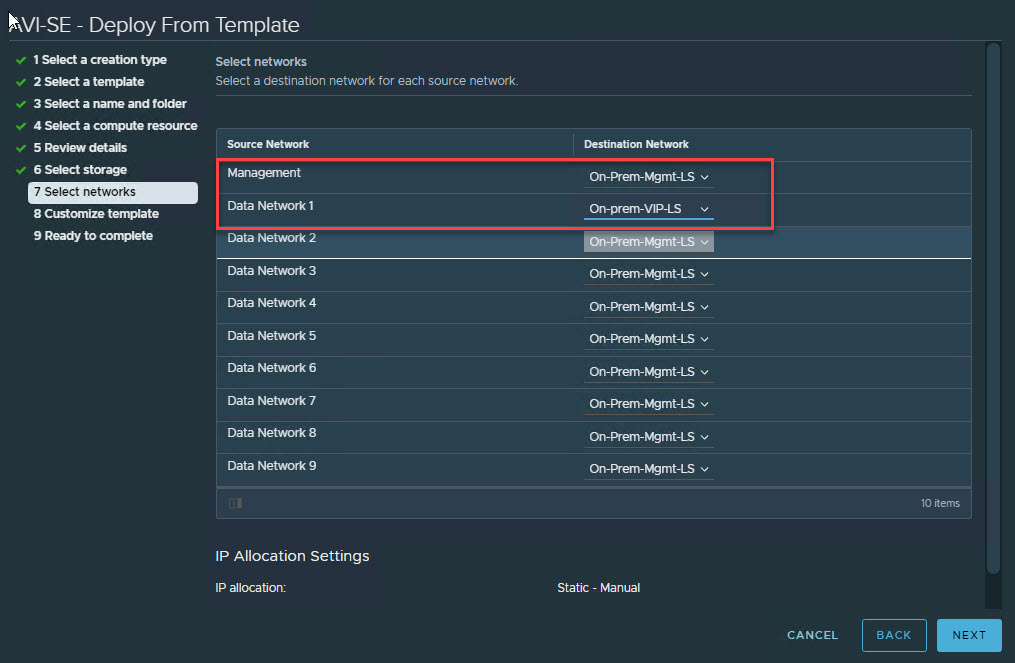Click the BACK button
The height and width of the screenshot is (663, 1015).
tap(893, 635)
